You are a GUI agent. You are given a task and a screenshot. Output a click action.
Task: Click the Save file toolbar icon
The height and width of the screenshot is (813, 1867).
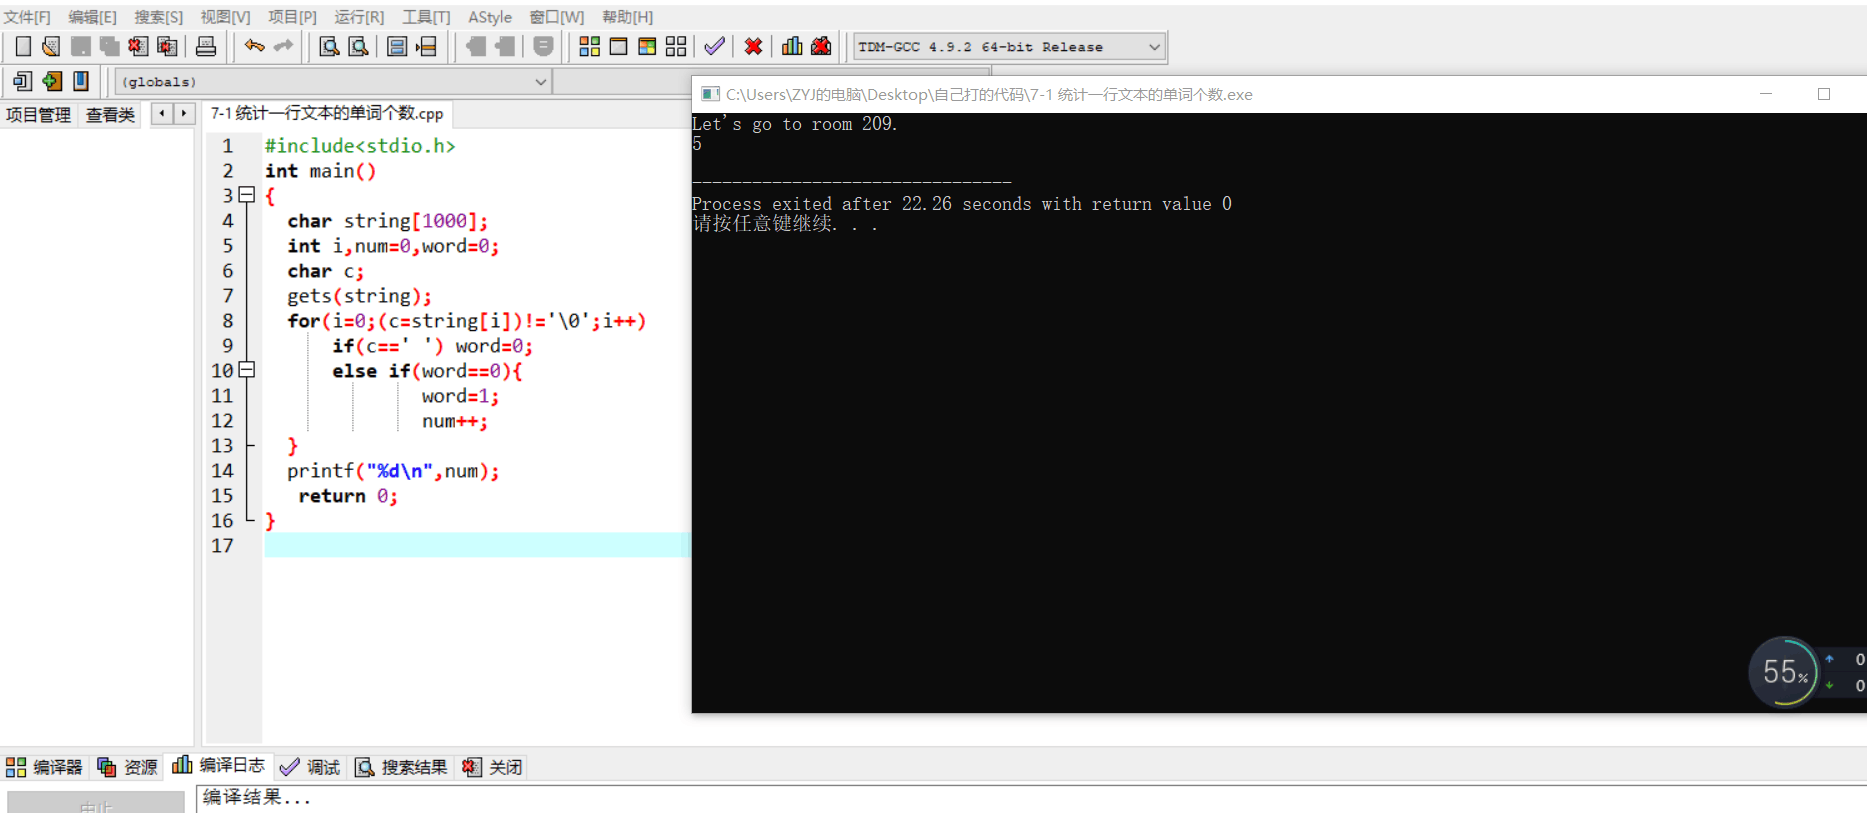click(x=81, y=46)
